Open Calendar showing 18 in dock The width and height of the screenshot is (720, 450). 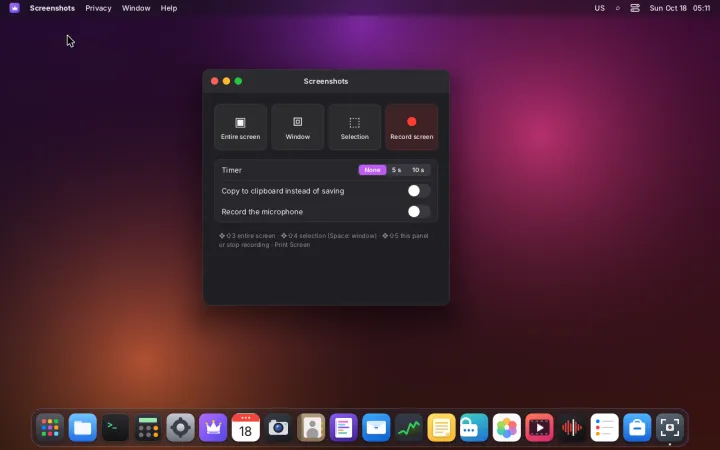pos(246,428)
